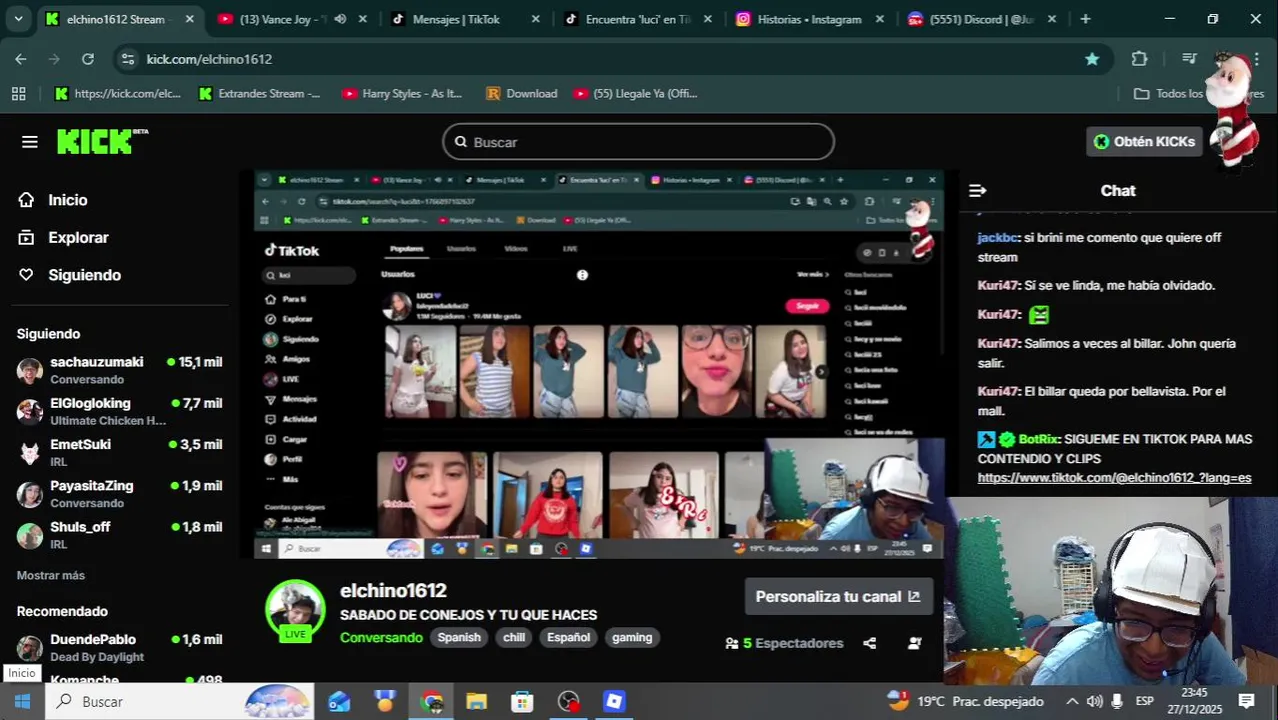Click the viewers icon beside 5 Espectadores
This screenshot has width=1278, height=720.
click(732, 643)
